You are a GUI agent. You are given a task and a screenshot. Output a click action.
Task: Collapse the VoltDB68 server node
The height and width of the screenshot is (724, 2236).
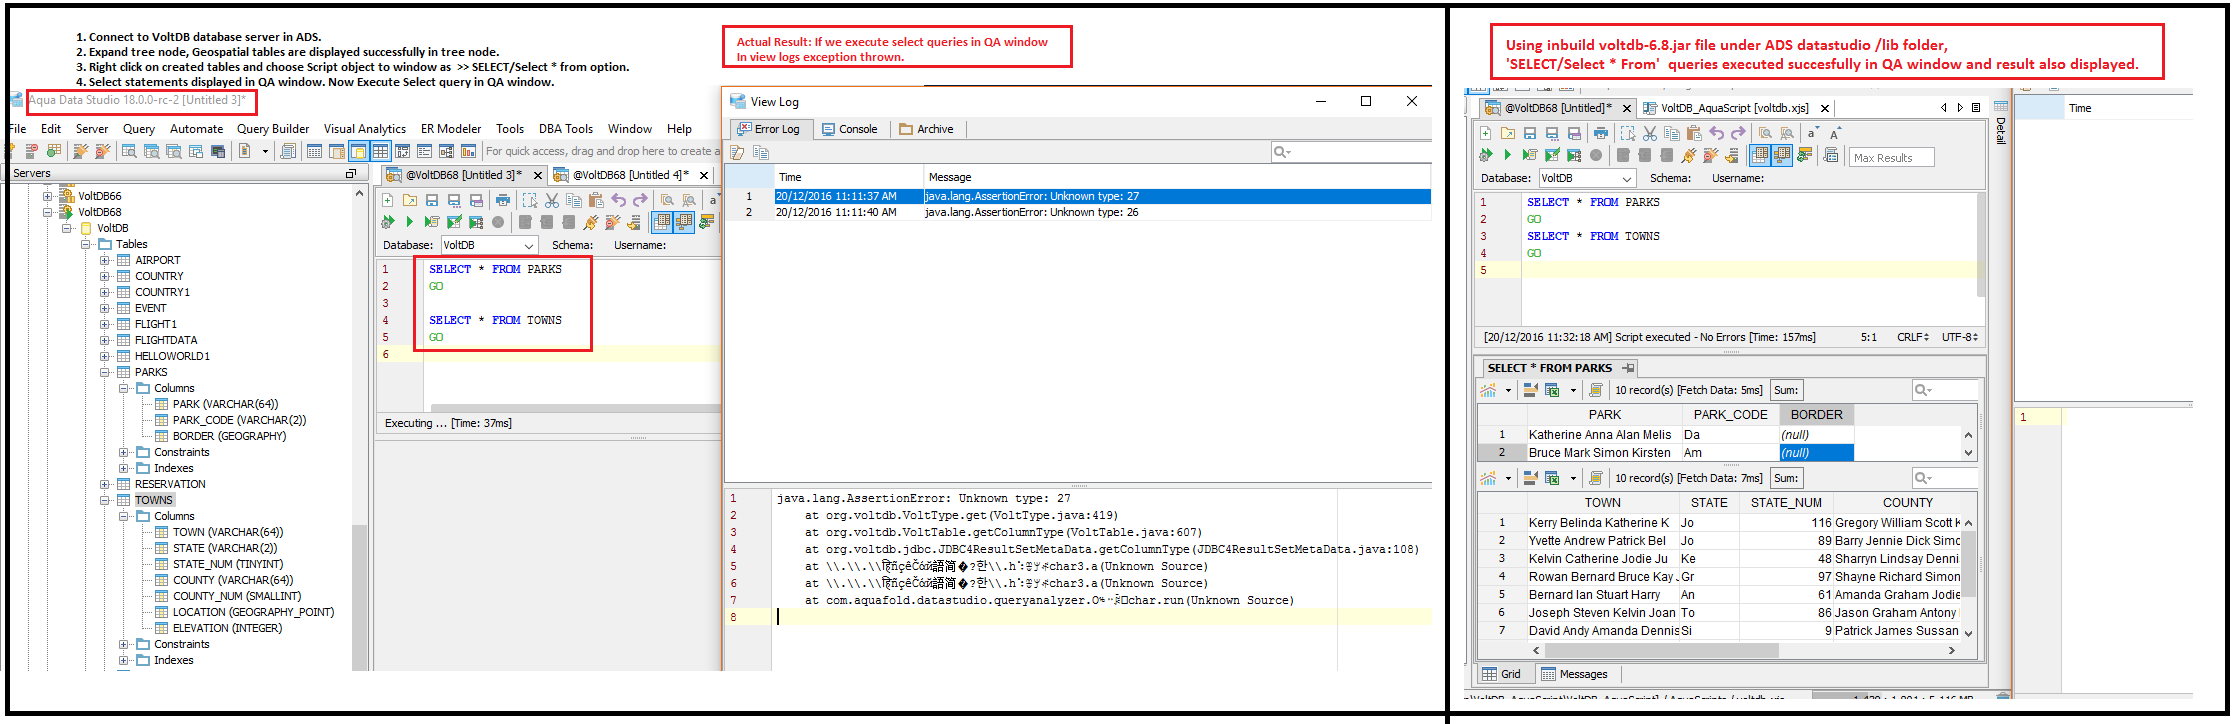pos(47,212)
